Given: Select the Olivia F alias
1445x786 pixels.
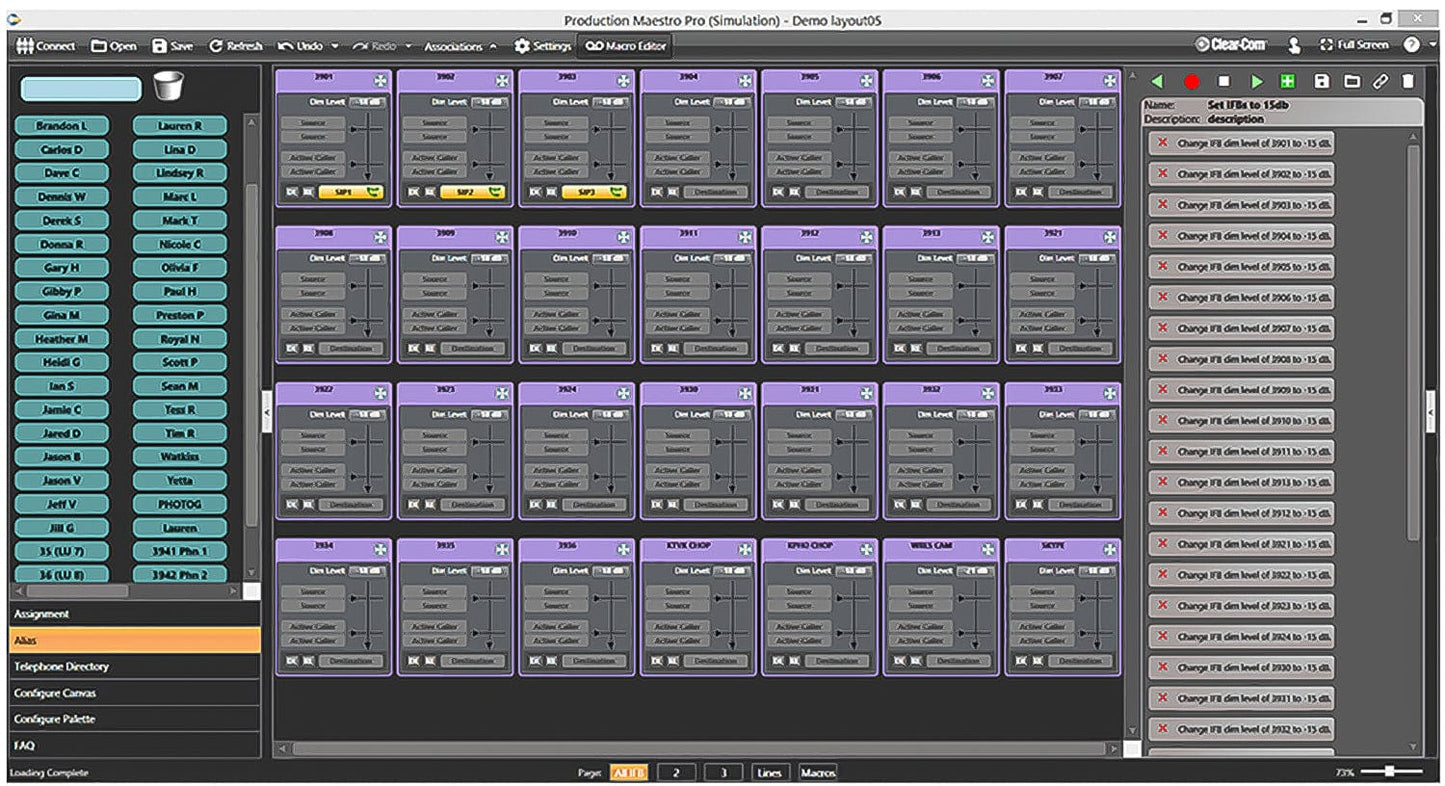Looking at the screenshot, I should coord(180,268).
